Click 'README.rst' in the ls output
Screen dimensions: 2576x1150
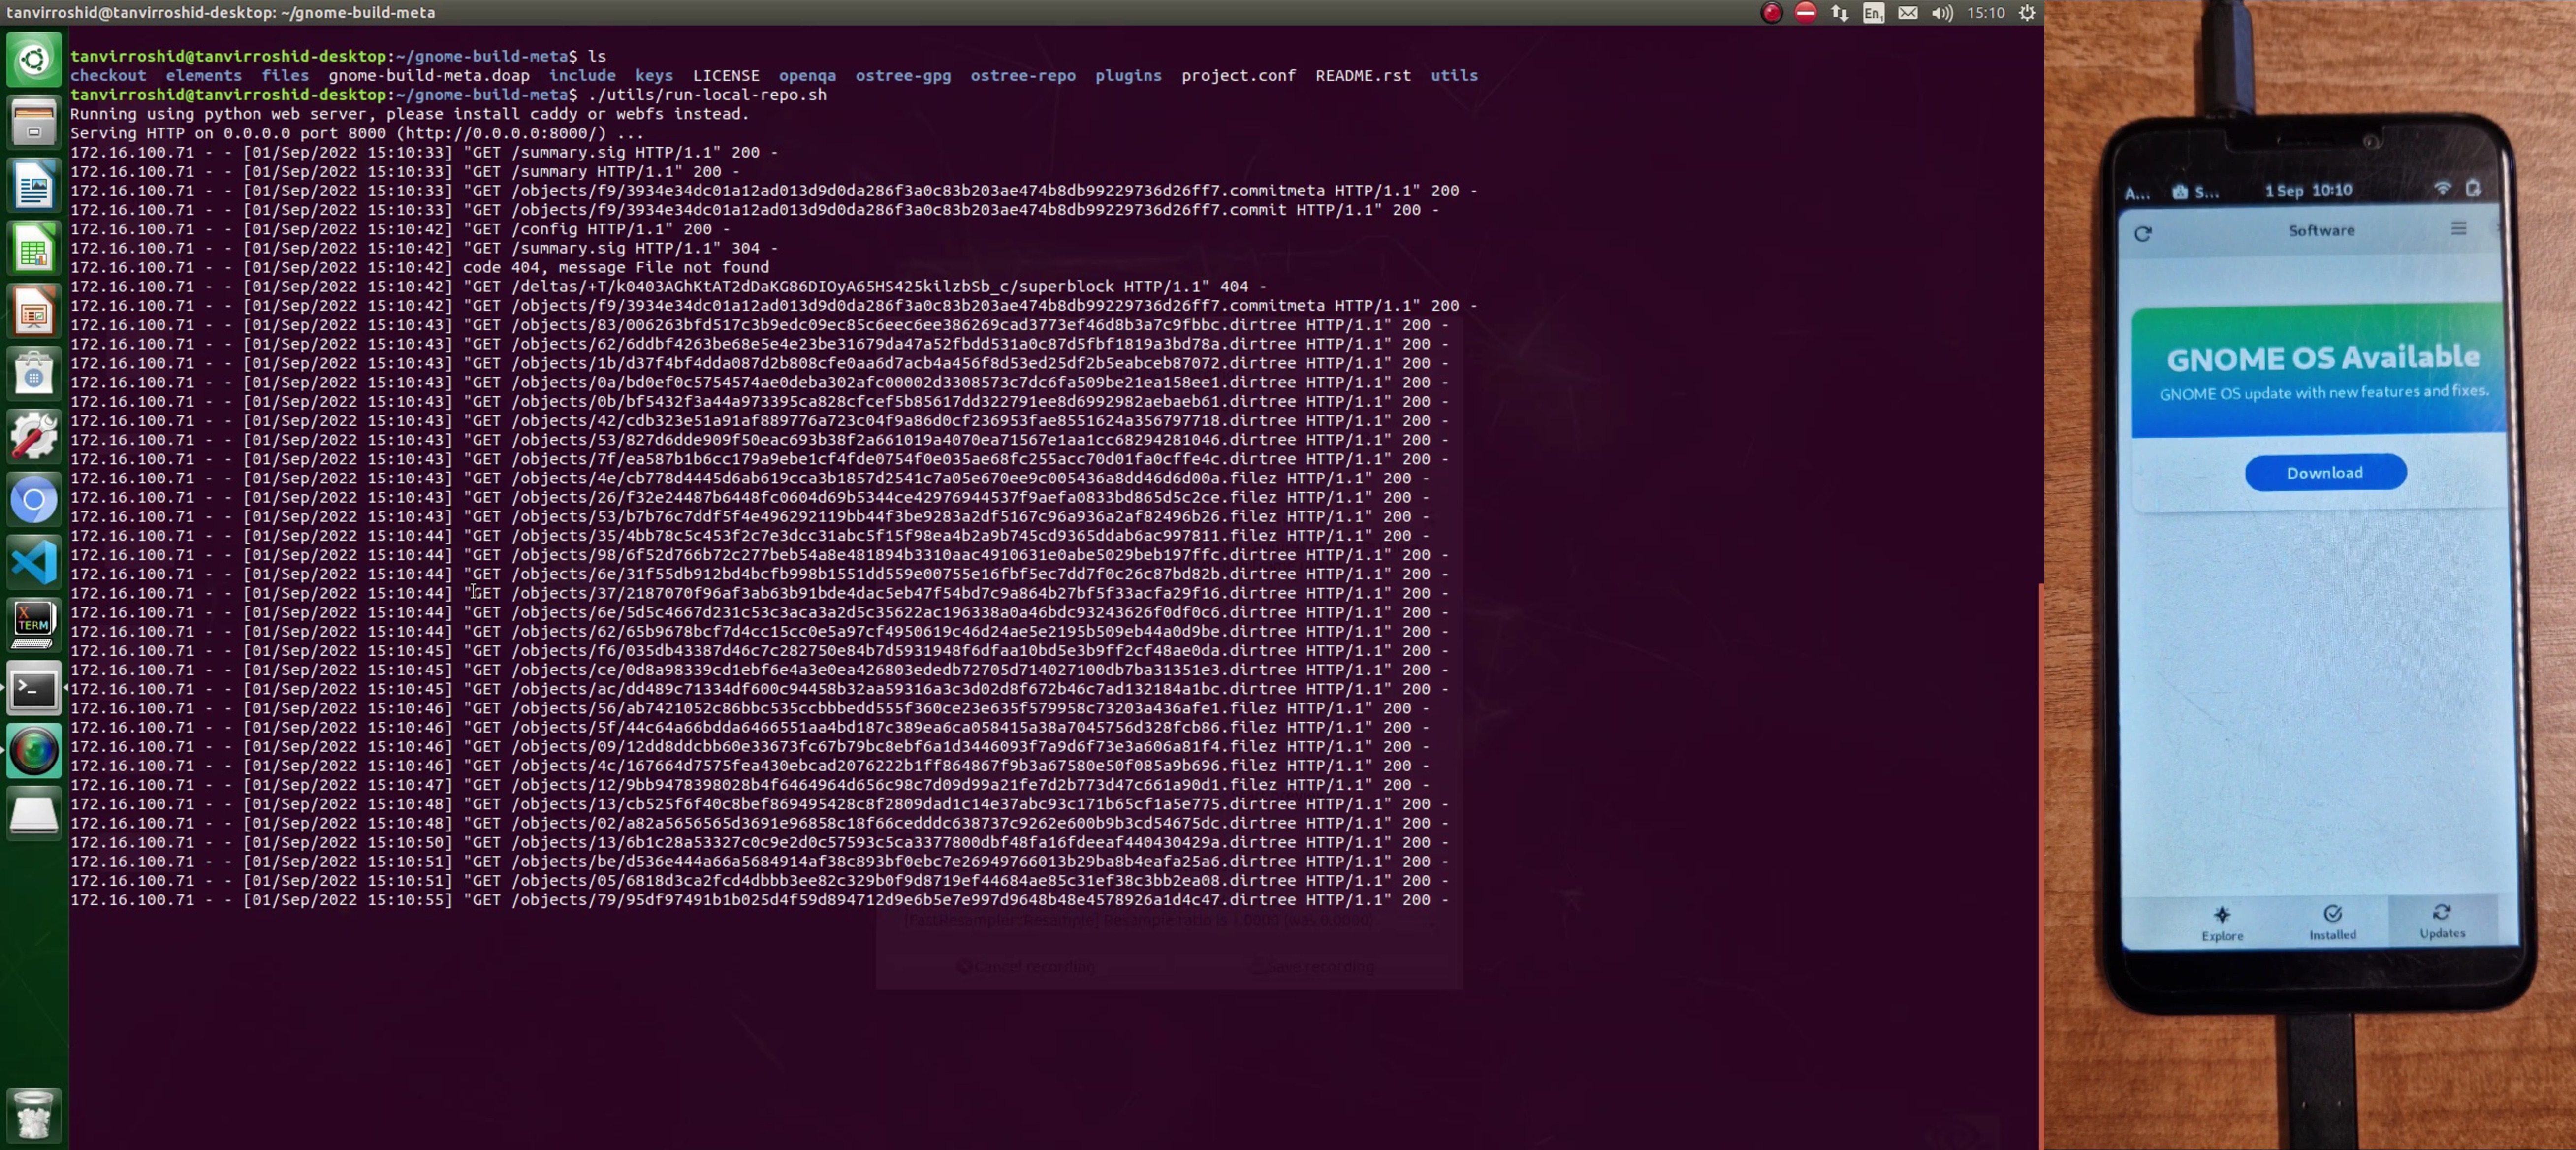[x=1363, y=76]
